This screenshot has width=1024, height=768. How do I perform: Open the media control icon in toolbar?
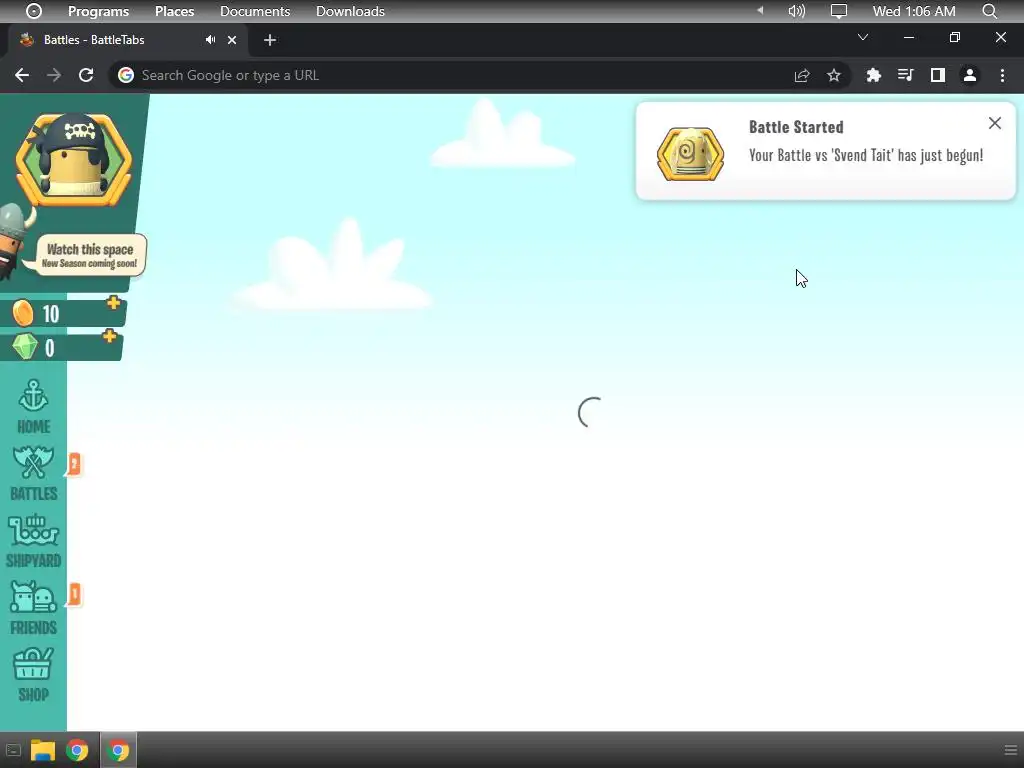coord(905,75)
